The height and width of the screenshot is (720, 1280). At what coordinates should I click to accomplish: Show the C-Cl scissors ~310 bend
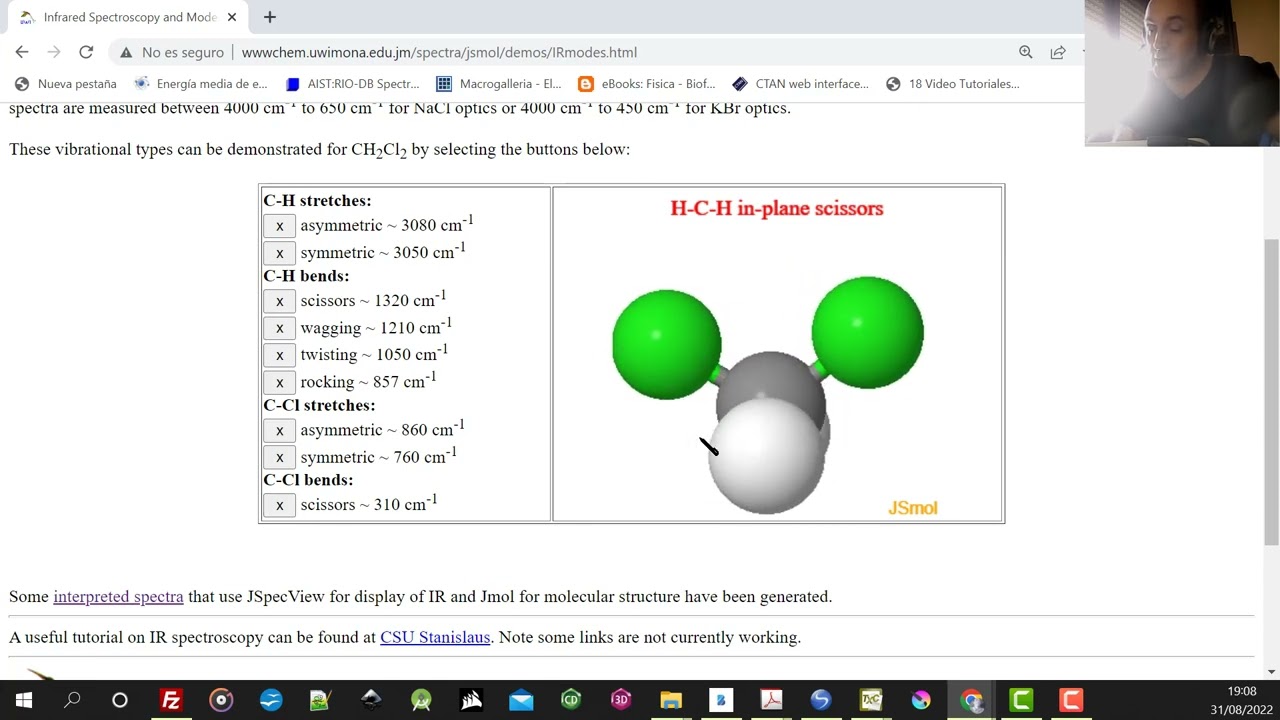click(x=280, y=505)
